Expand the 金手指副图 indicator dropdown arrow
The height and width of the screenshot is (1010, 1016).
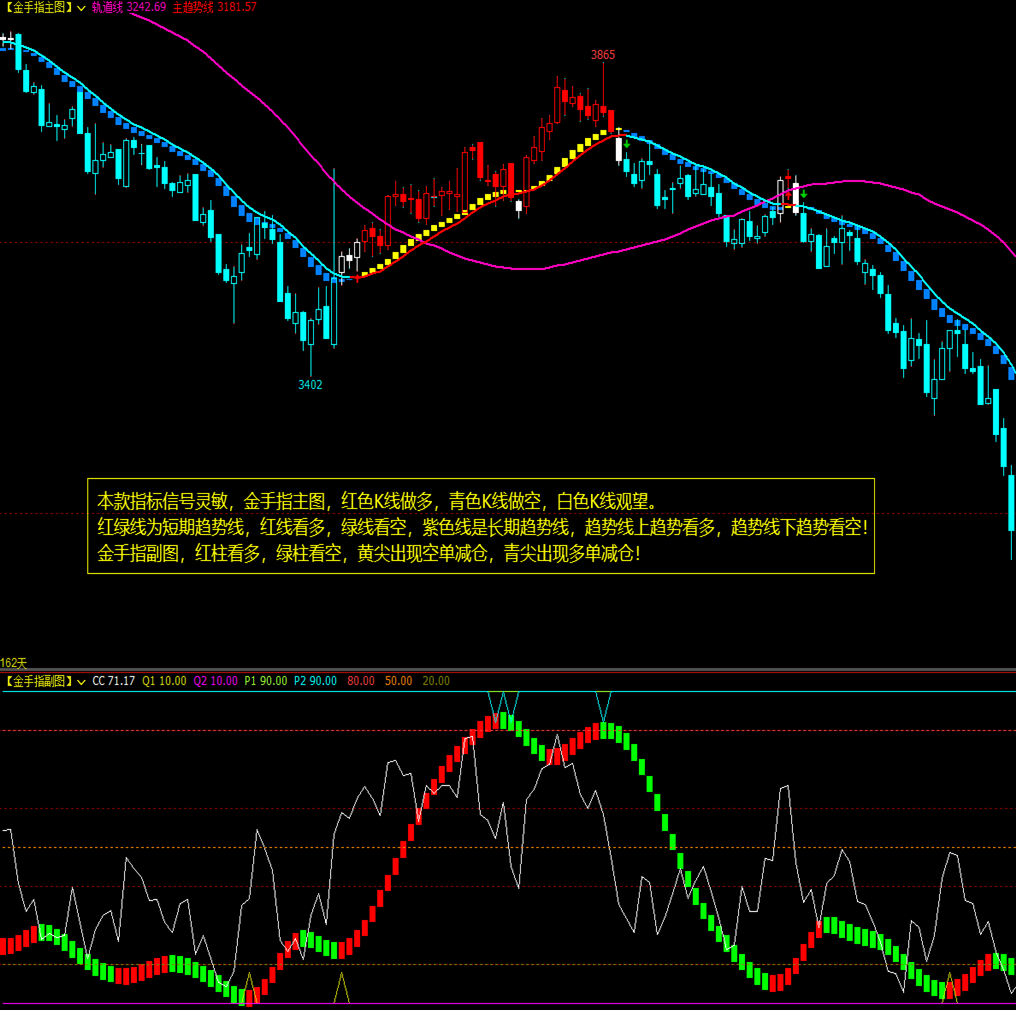(x=81, y=681)
